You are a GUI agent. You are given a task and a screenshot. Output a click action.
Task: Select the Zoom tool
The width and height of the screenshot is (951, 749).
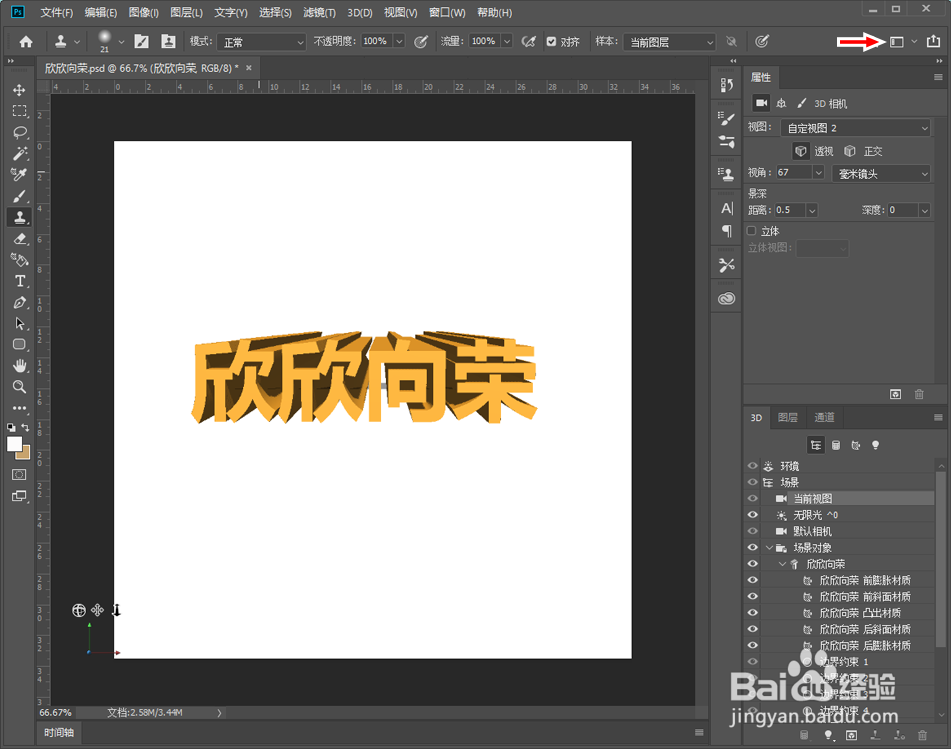(x=19, y=386)
